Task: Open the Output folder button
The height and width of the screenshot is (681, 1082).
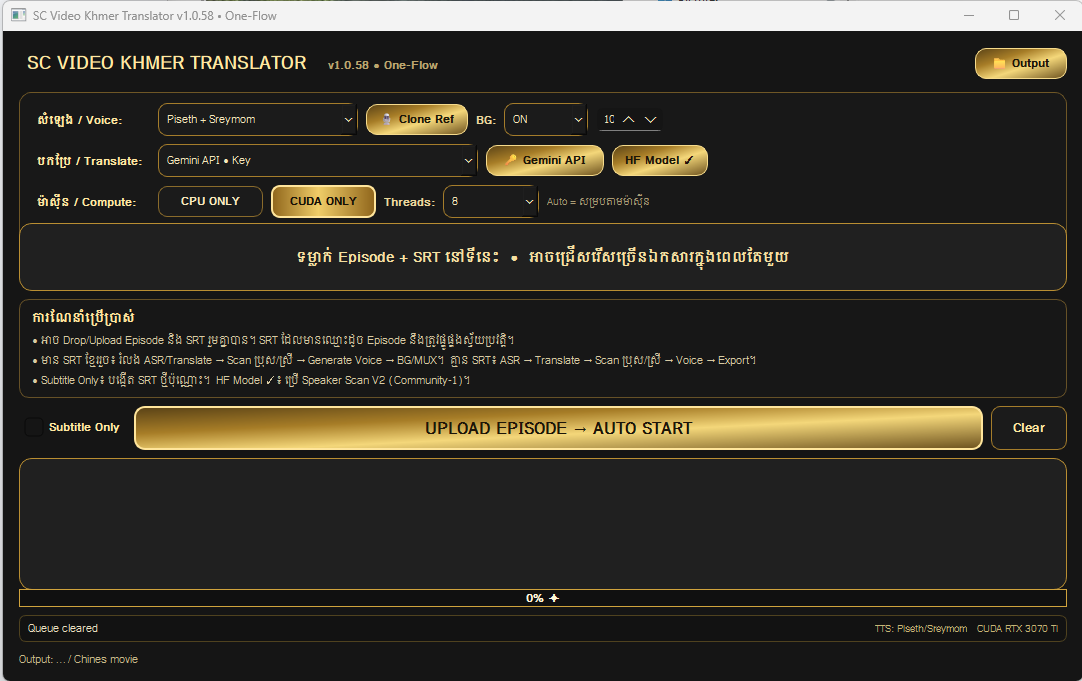Action: coord(1020,63)
